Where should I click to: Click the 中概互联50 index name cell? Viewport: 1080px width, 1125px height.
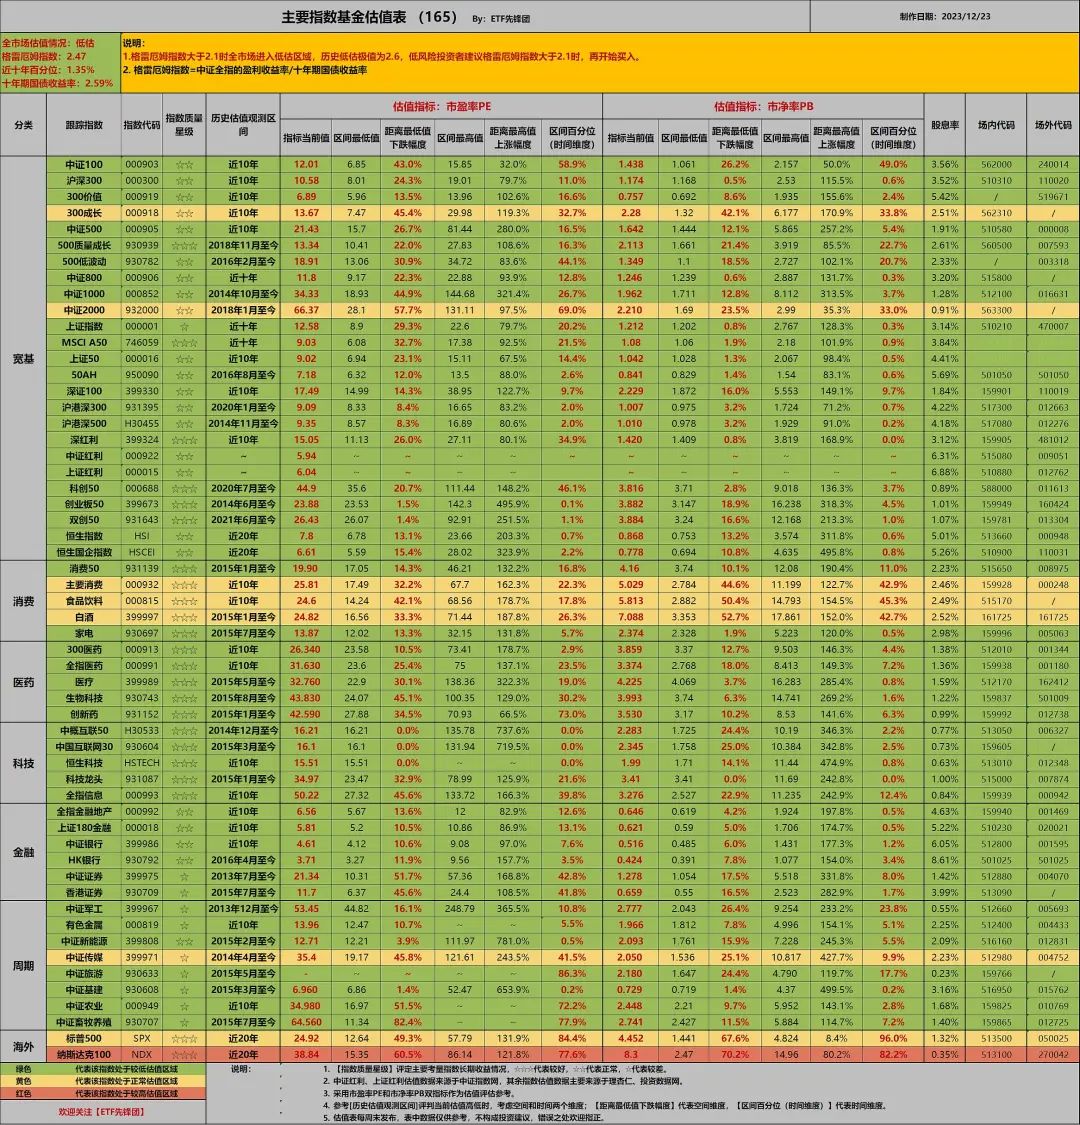(84, 730)
